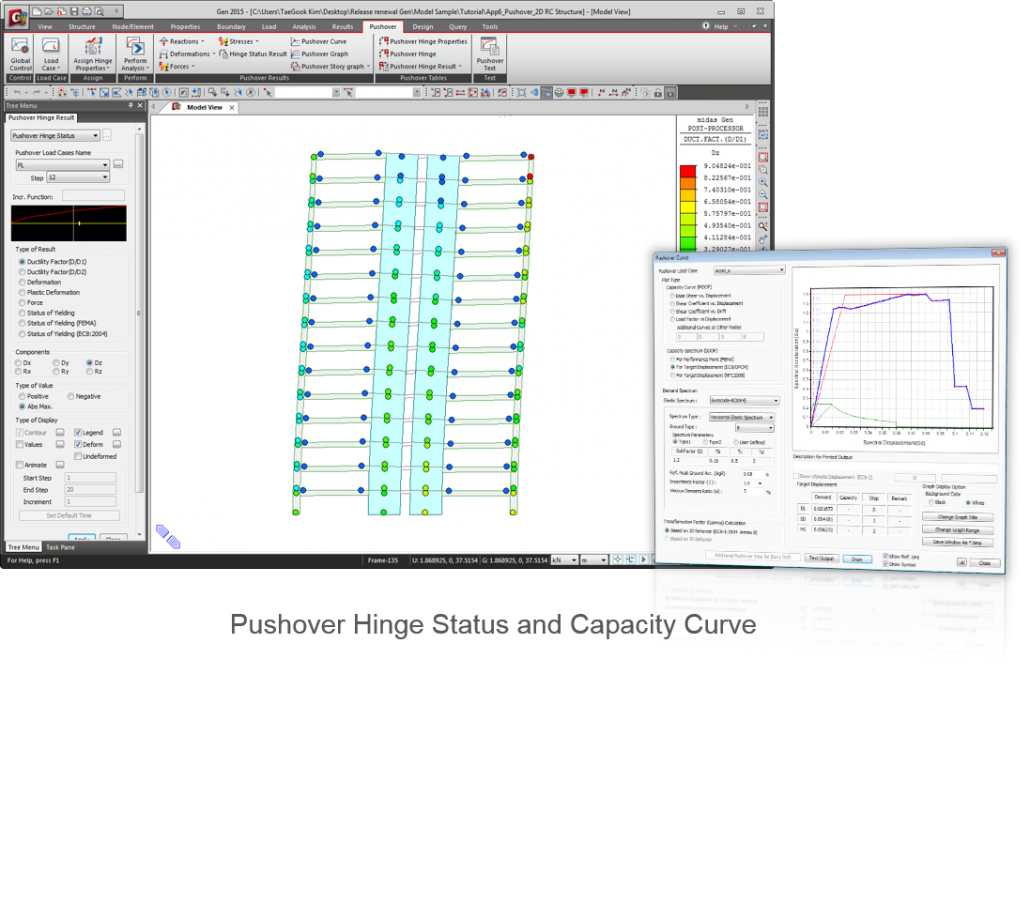Open Reactions results in the ribbon
The width and height of the screenshot is (1030, 919).
coord(182,41)
